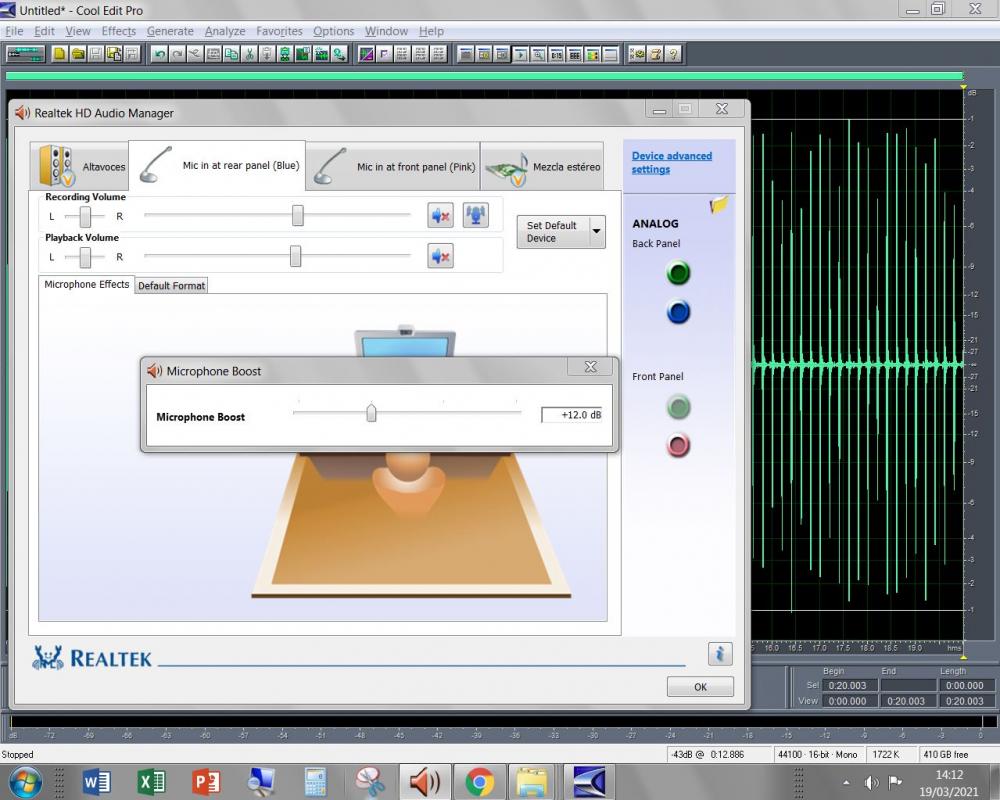This screenshot has width=1000, height=800.
Task: Click the purple-green spectral view toolbar icon
Action: [x=366, y=54]
